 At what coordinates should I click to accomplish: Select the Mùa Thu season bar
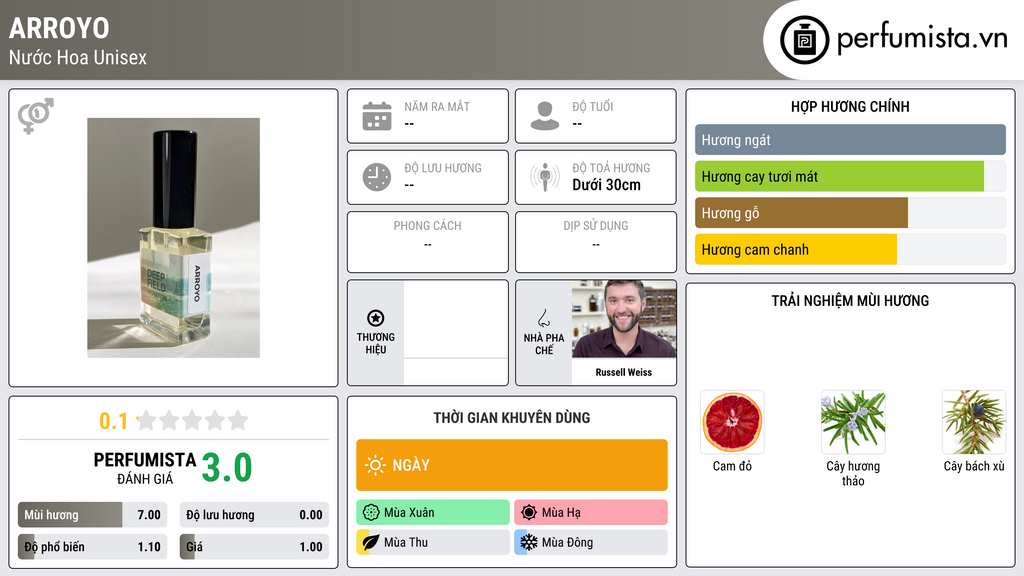tap(433, 542)
